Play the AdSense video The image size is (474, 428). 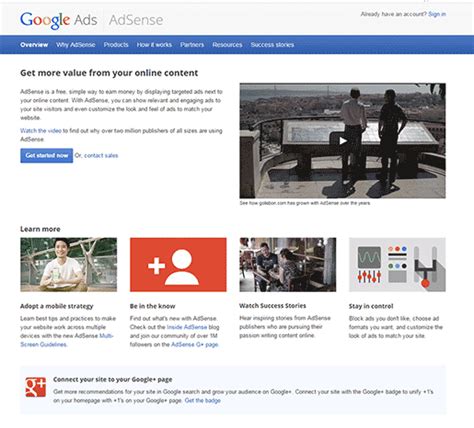click(x=342, y=141)
